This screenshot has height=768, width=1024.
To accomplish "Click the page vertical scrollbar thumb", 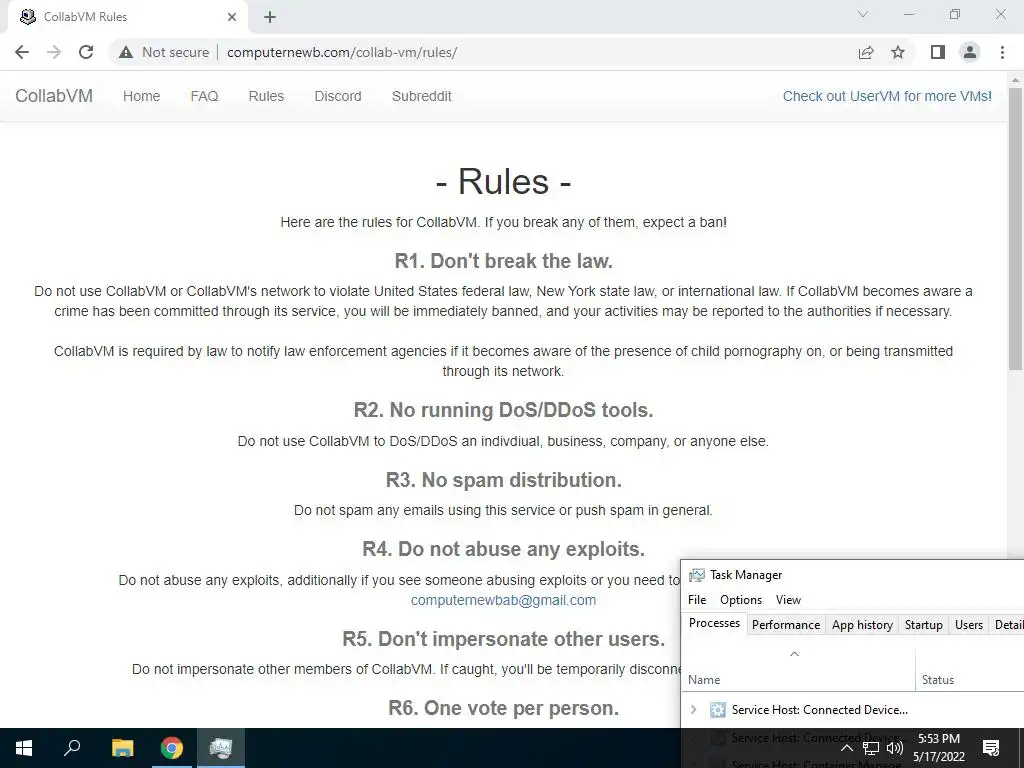I will tap(1015, 229).
